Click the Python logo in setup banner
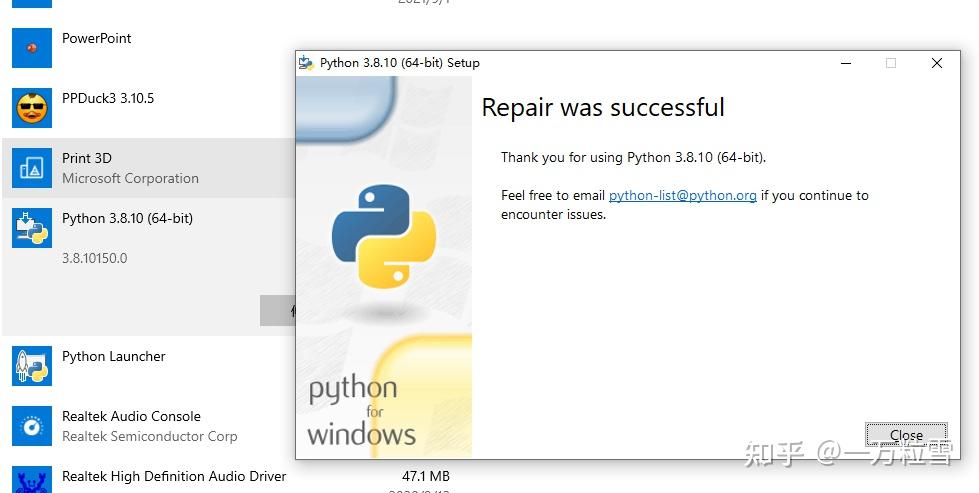 (383, 236)
